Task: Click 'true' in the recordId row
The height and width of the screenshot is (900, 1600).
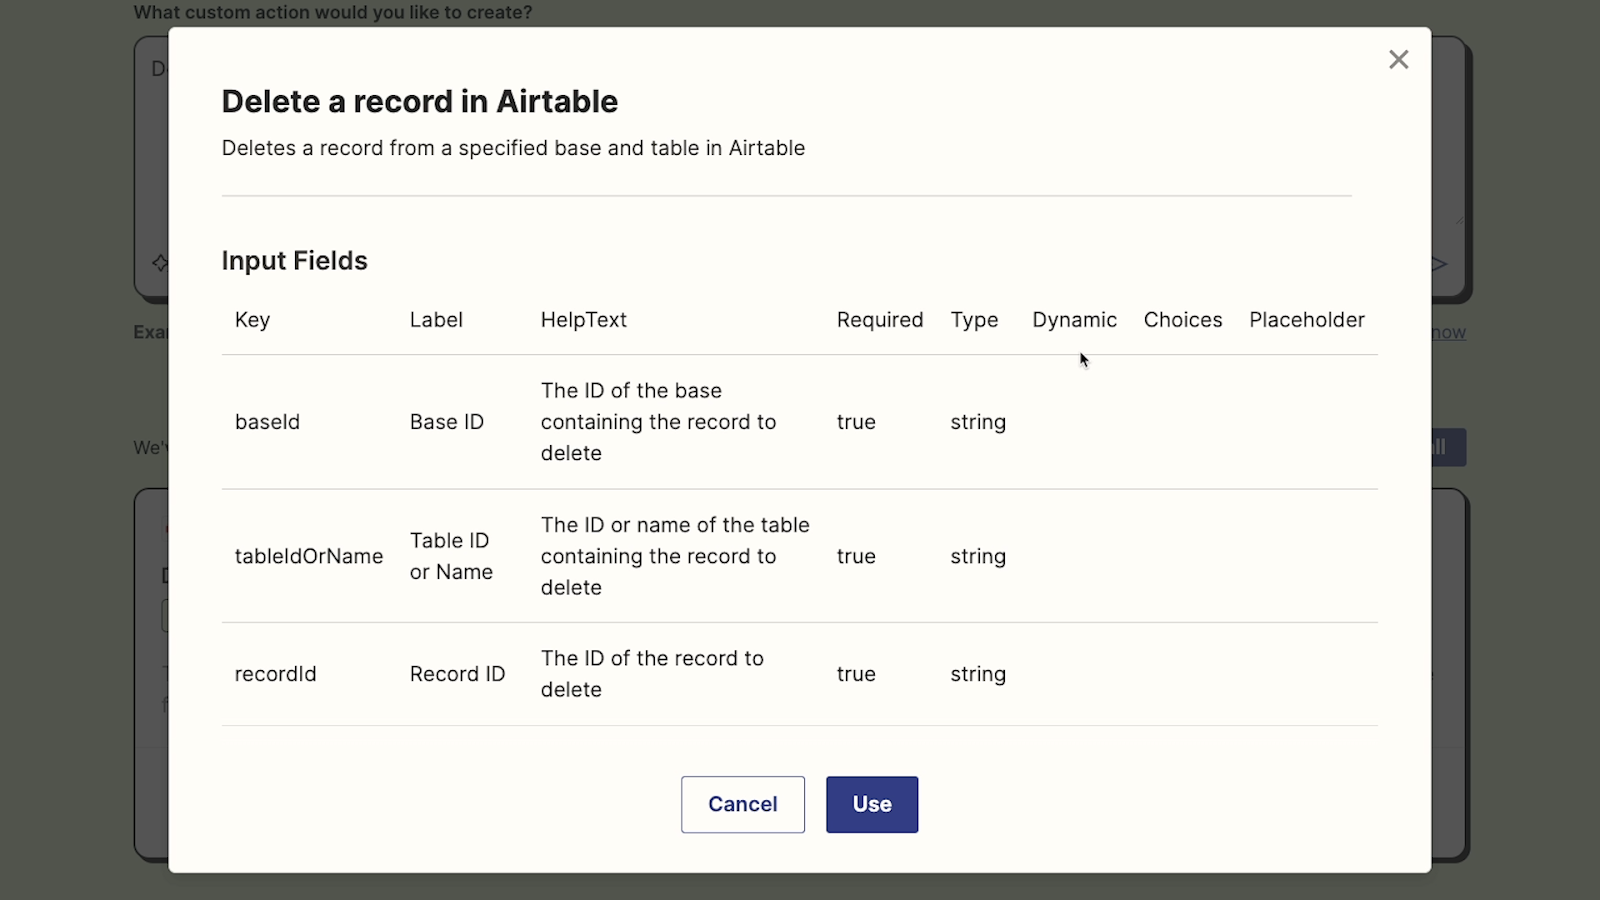Action: click(x=856, y=674)
